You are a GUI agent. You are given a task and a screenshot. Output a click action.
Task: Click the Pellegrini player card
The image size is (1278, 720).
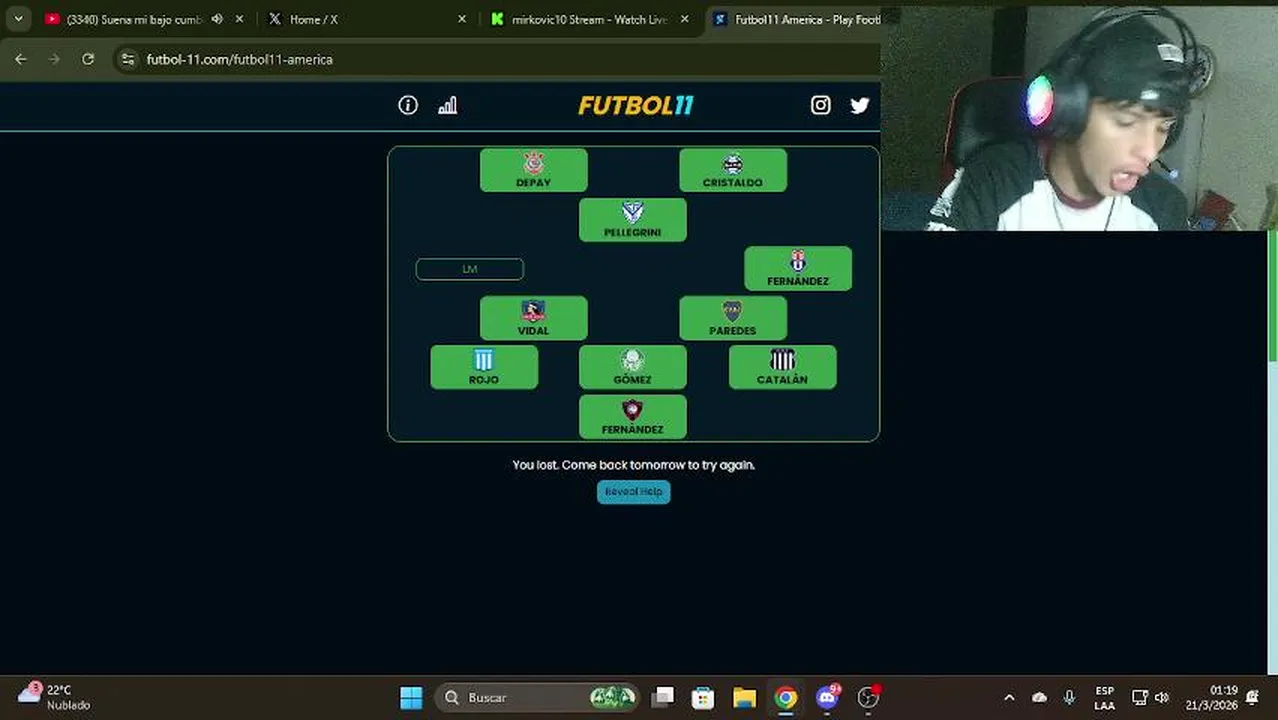click(632, 220)
